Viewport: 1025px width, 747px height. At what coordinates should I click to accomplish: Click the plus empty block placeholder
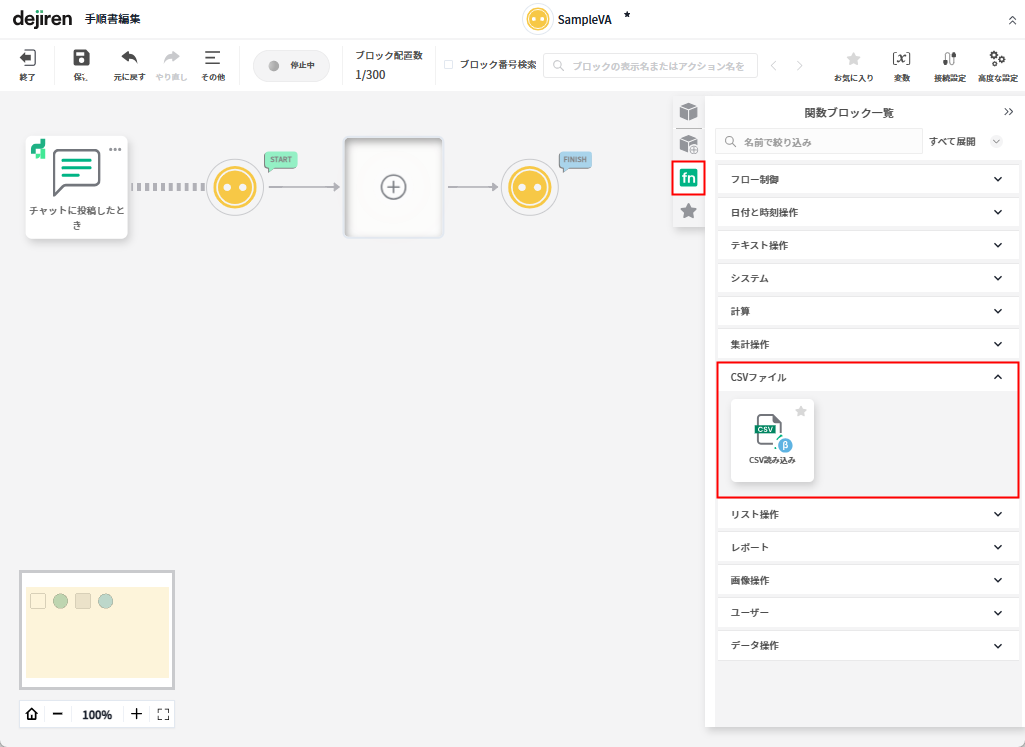pyautogui.click(x=394, y=187)
